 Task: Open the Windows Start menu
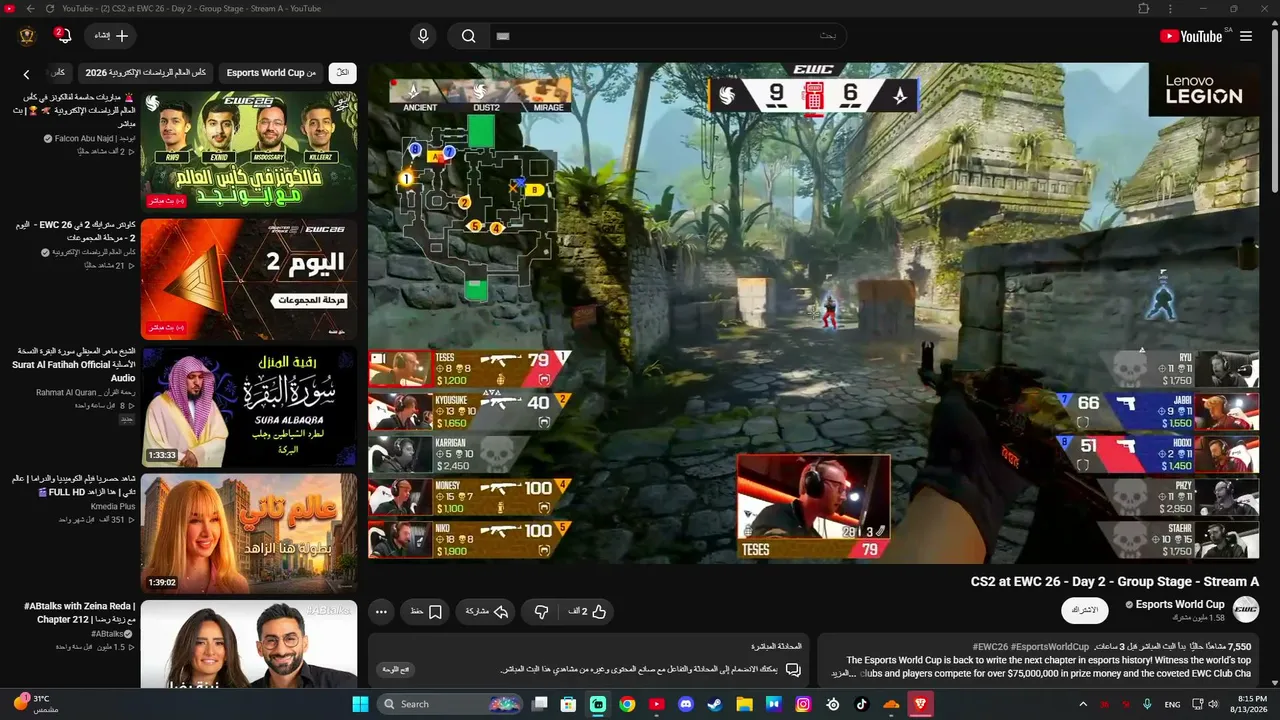(x=361, y=704)
